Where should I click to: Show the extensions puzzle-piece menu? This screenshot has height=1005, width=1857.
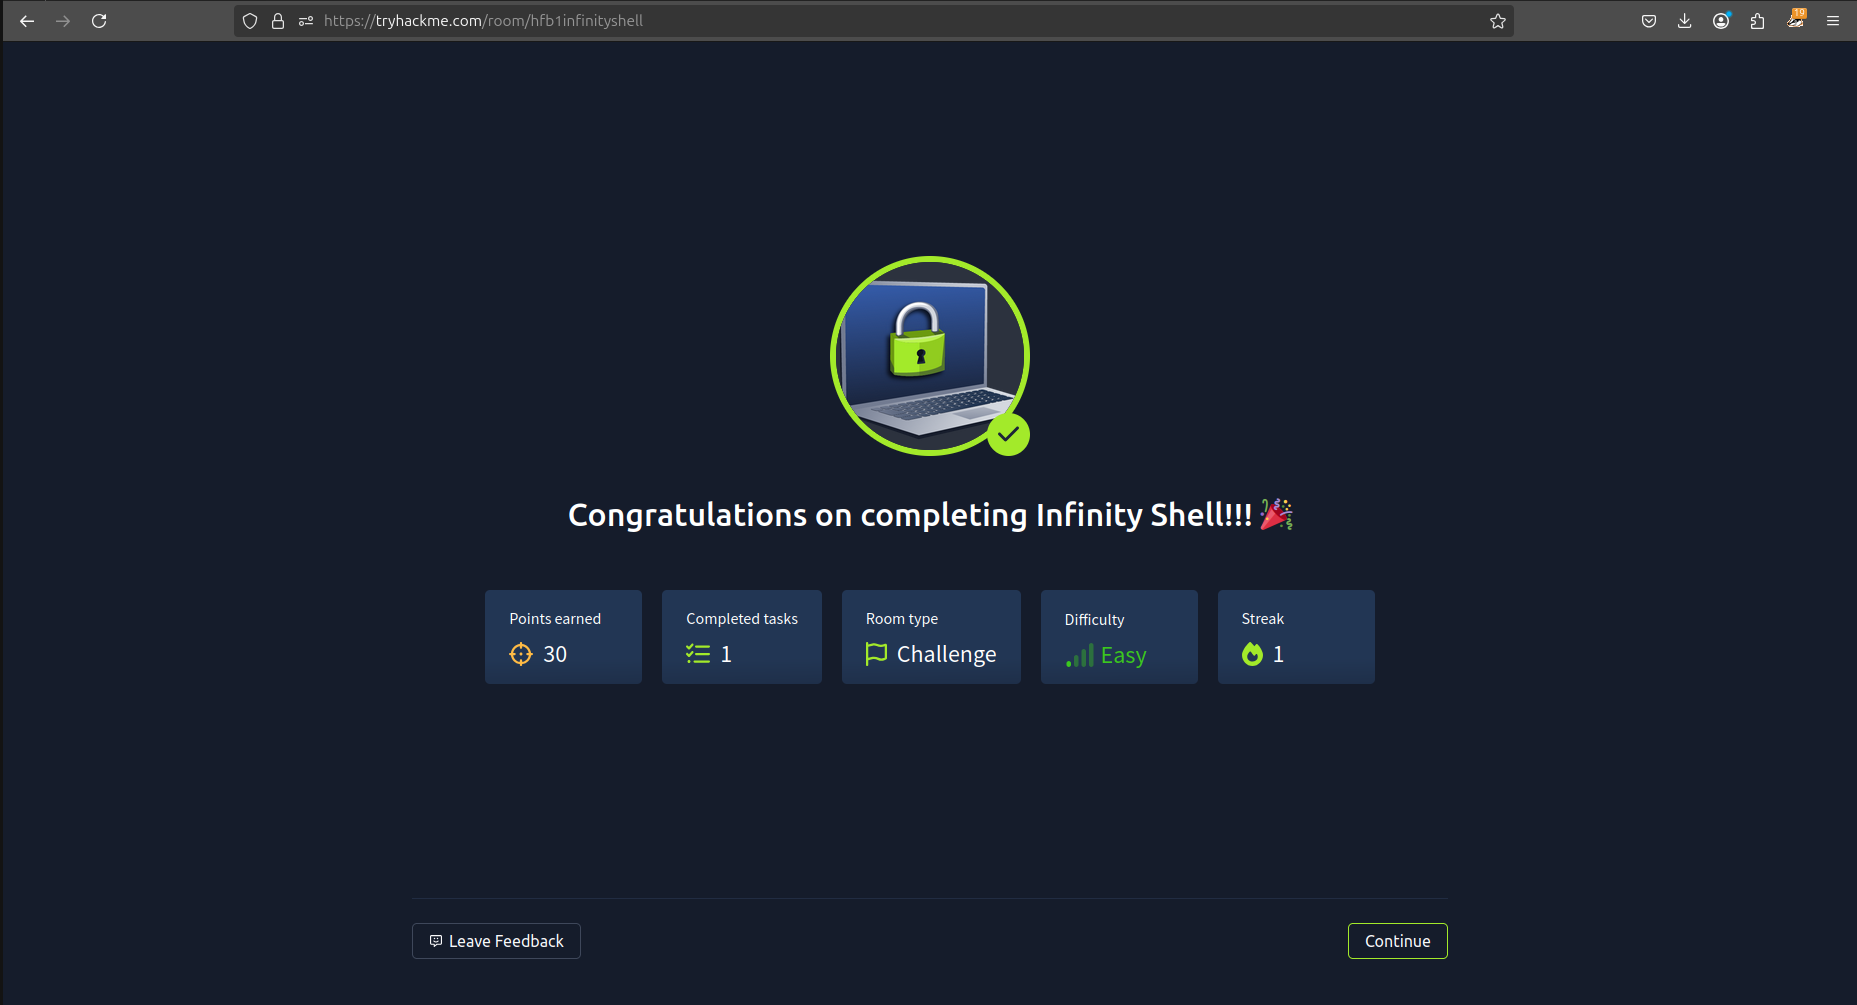point(1757,21)
